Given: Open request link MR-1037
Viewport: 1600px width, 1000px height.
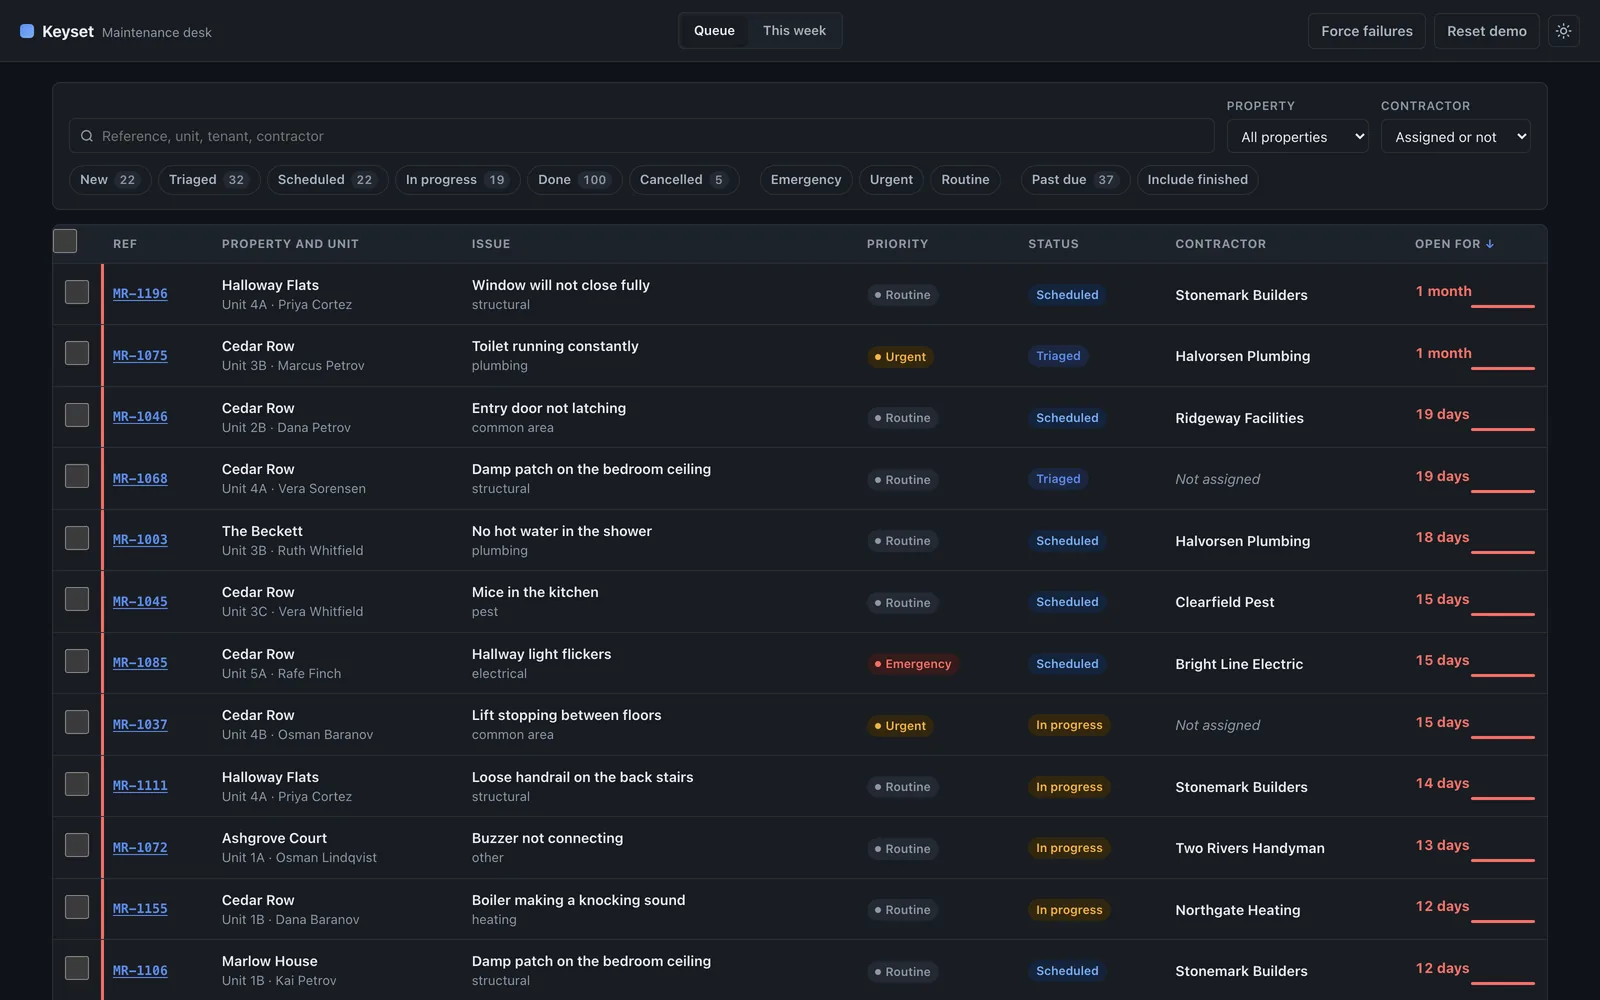Looking at the screenshot, I should click(140, 725).
